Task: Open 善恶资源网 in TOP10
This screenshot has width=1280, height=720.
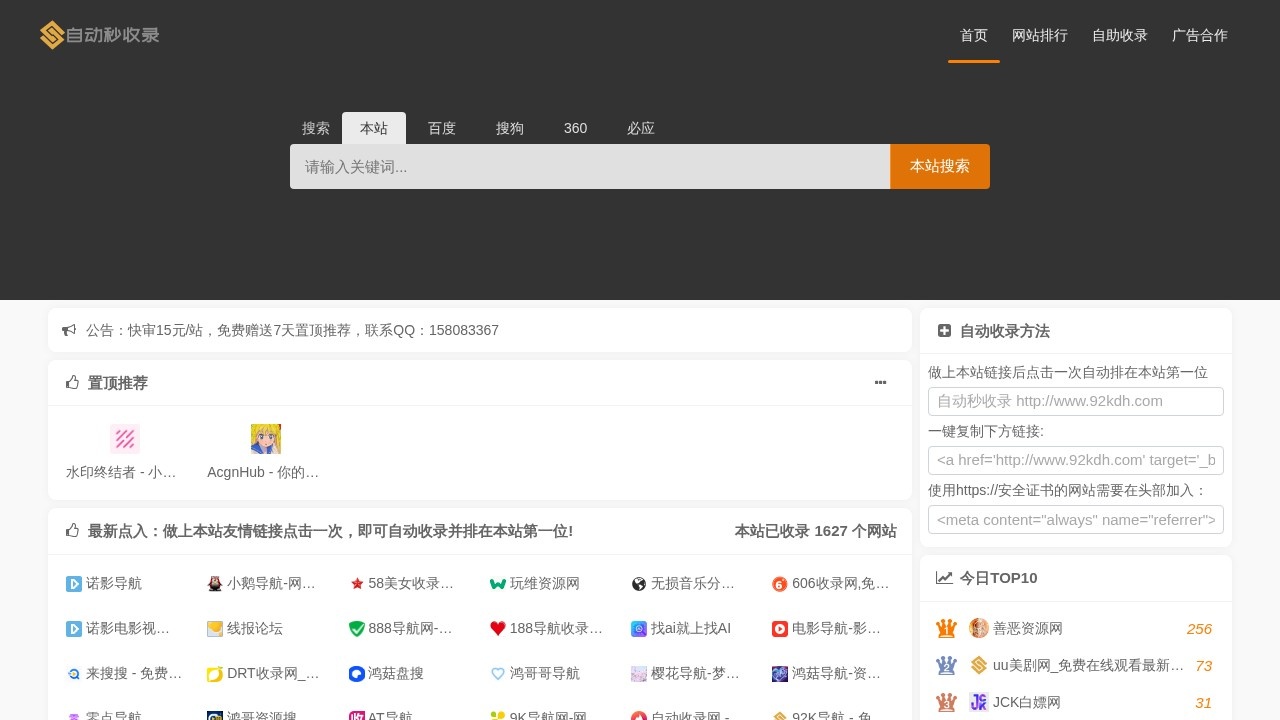Action: (x=1028, y=629)
